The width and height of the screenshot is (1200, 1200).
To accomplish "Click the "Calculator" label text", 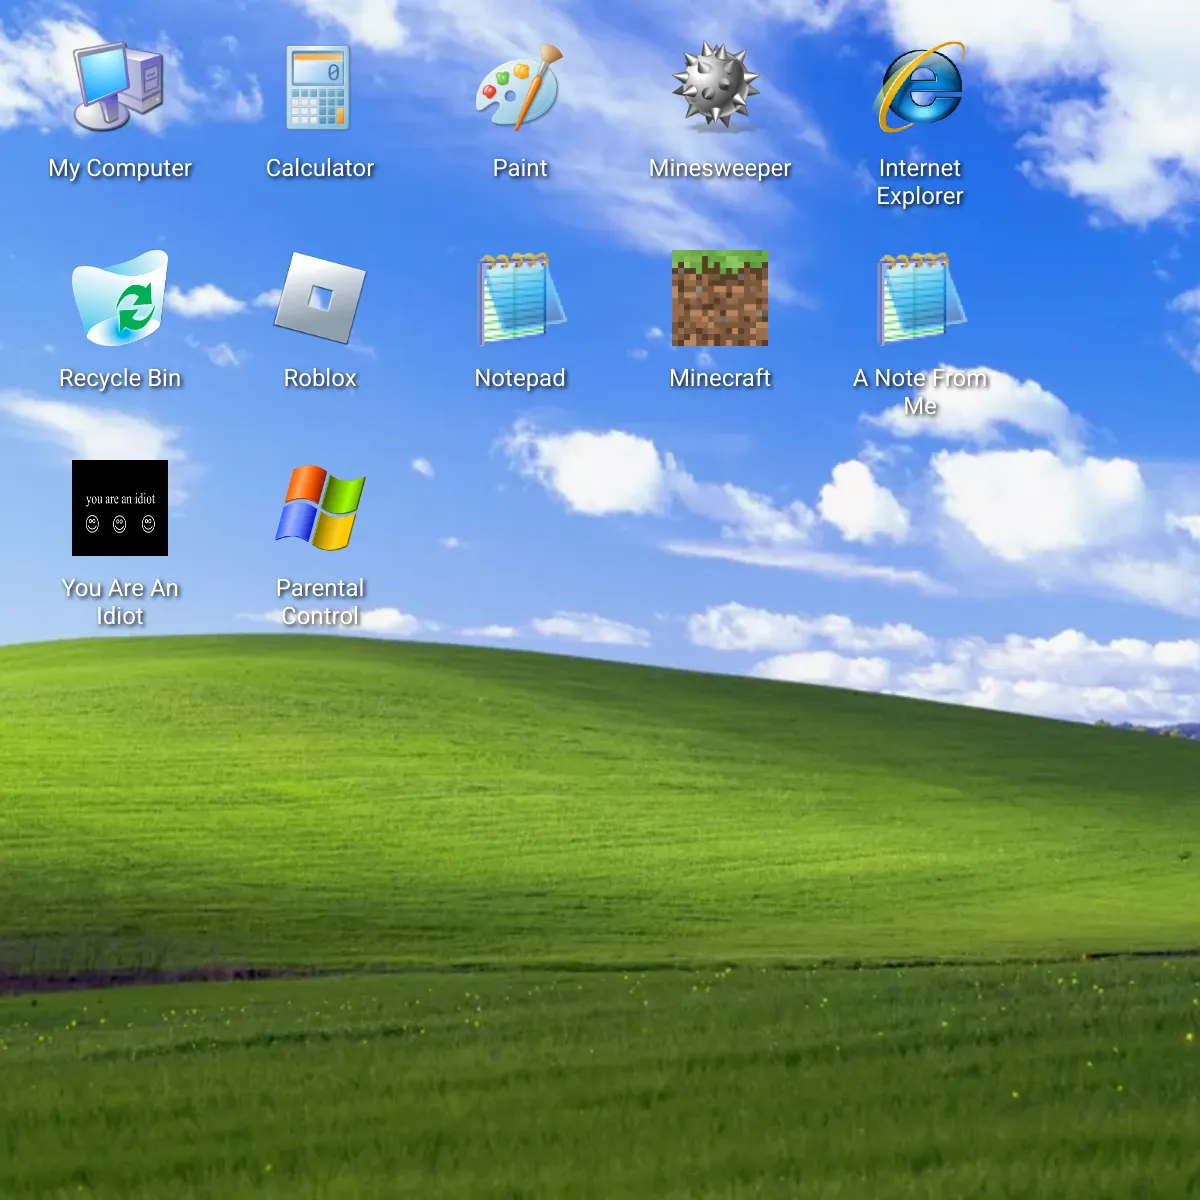I will tap(320, 168).
